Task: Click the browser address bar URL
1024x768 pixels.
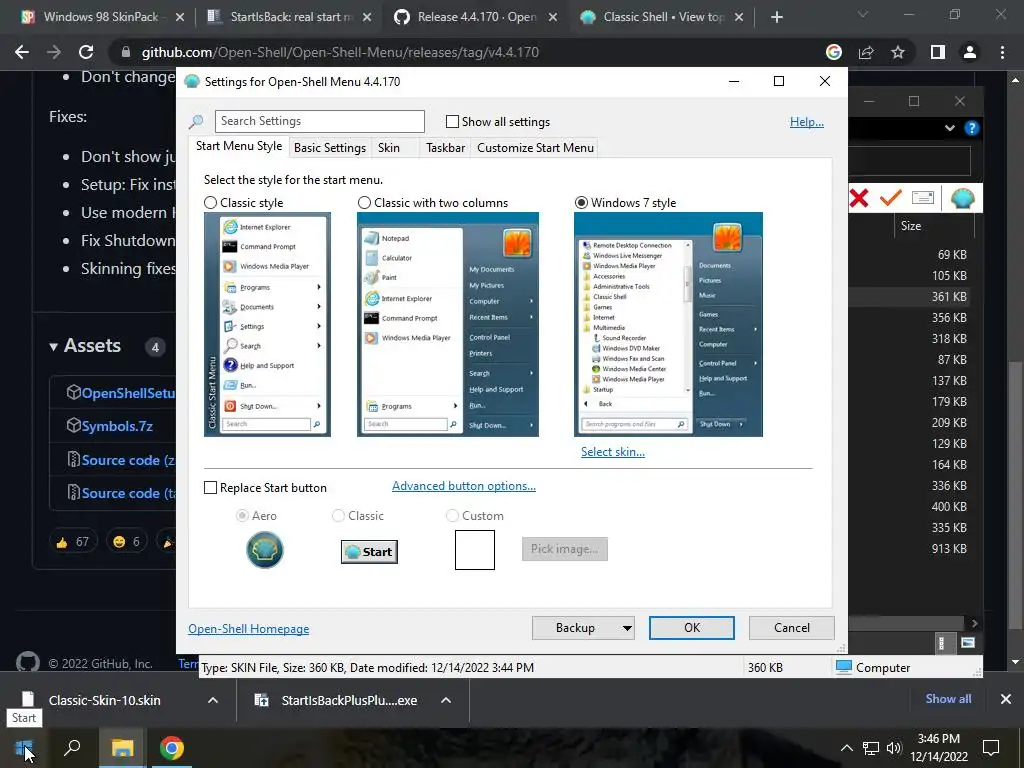Action: (x=340, y=52)
